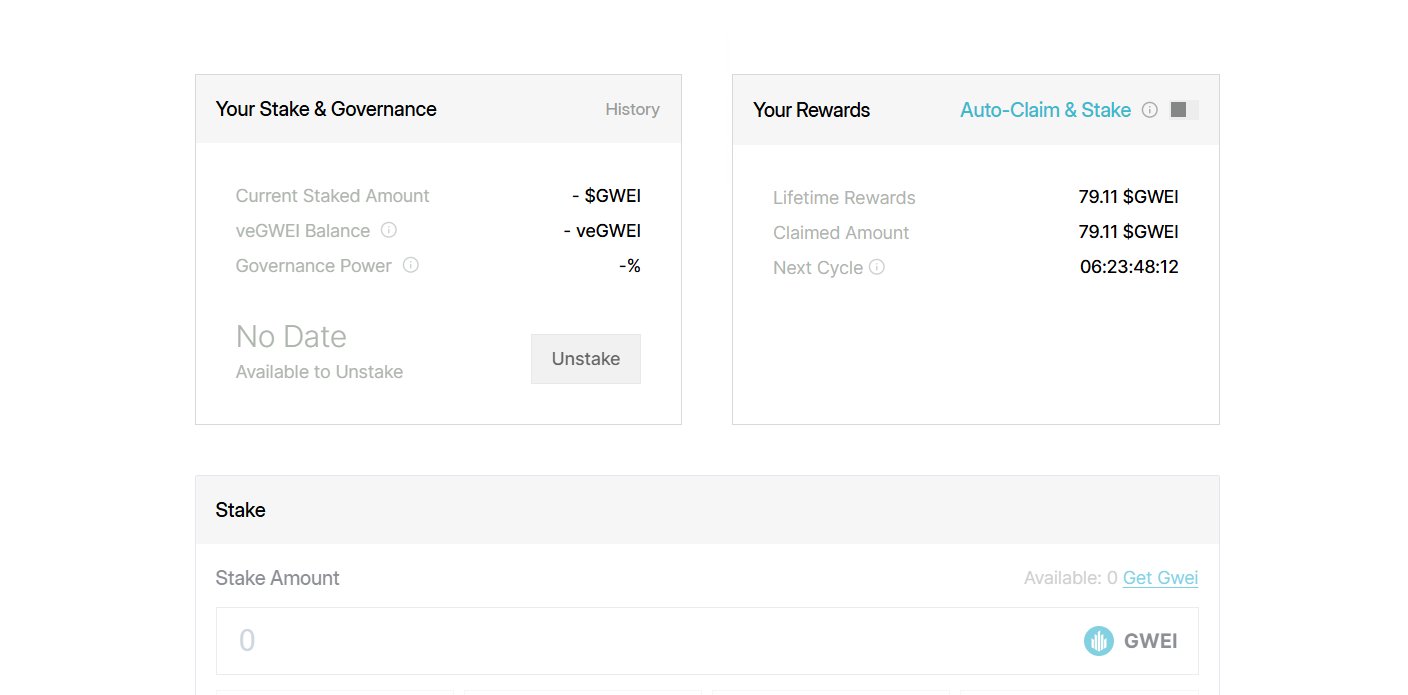Click the Lifetime Rewards 79.11 $GWEI value
Screen dimensions: 1408x695
point(1128,197)
